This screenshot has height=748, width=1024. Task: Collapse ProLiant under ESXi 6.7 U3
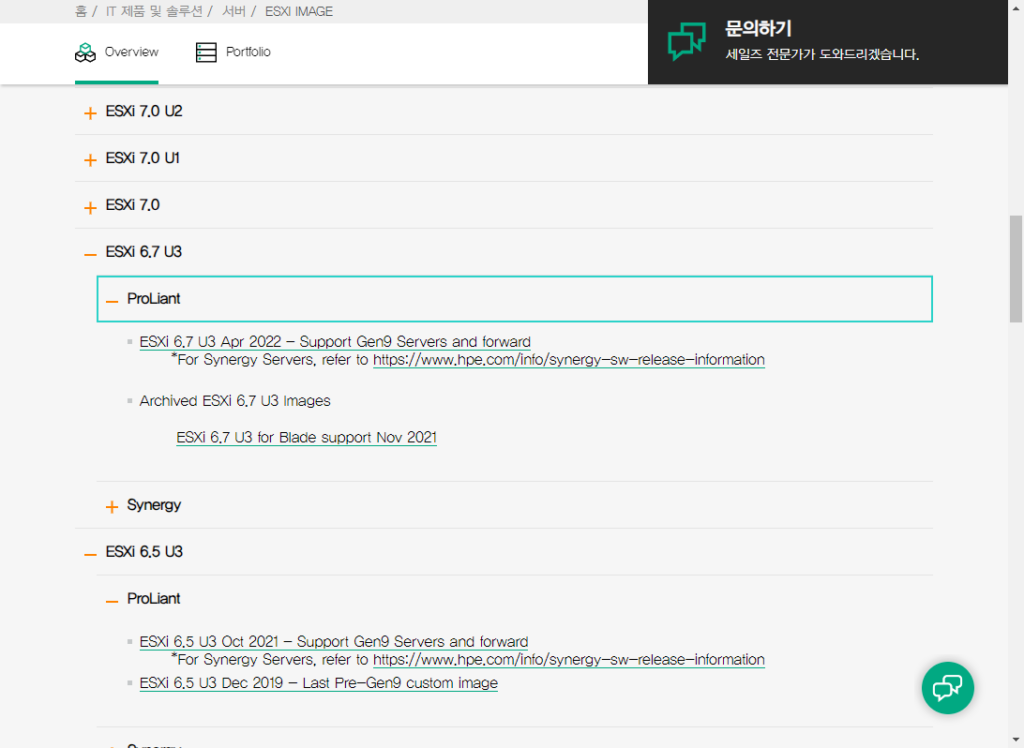coord(515,299)
